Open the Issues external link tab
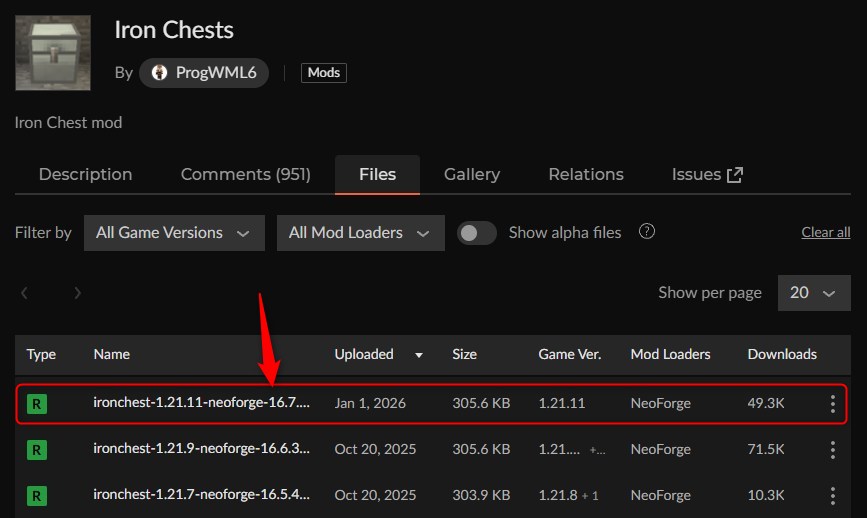The image size is (867, 518). [x=707, y=174]
